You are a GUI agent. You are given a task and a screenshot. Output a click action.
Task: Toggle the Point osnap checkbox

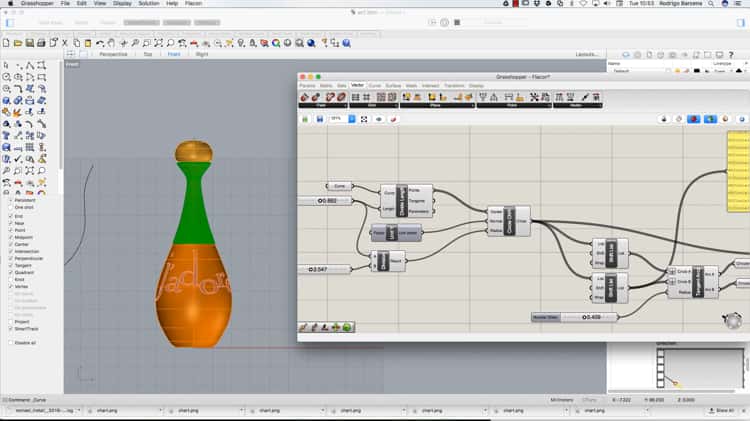[x=11, y=230]
